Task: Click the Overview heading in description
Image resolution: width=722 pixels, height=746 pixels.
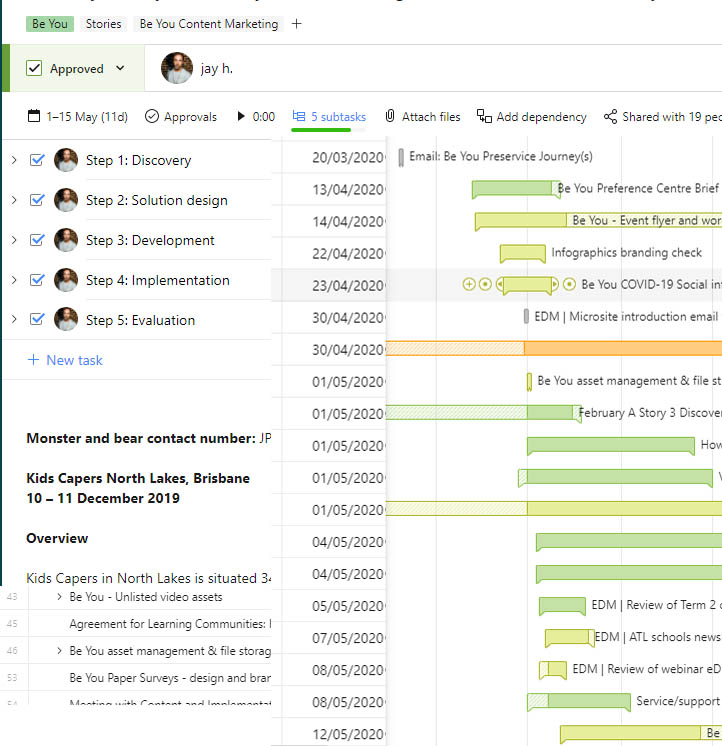Action: (57, 538)
